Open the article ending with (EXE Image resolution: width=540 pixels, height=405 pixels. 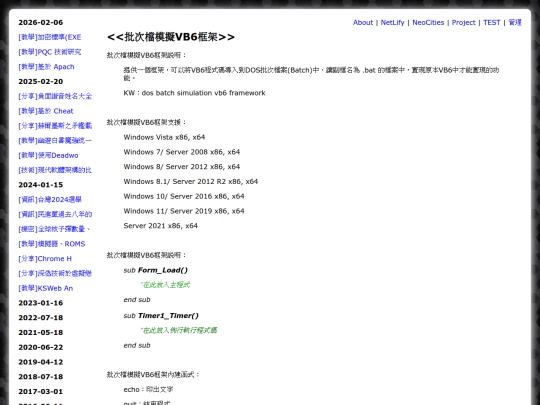pyautogui.click(x=50, y=37)
